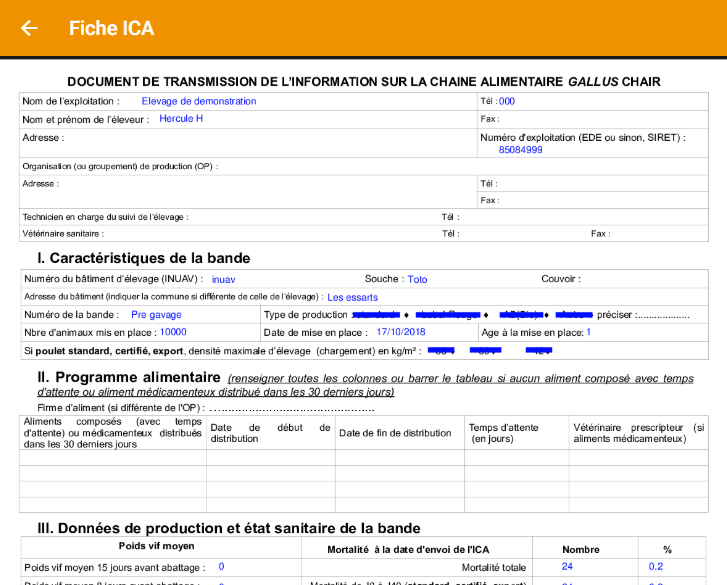Click 'Vétérinaire prescripteur' column header

tap(638, 433)
